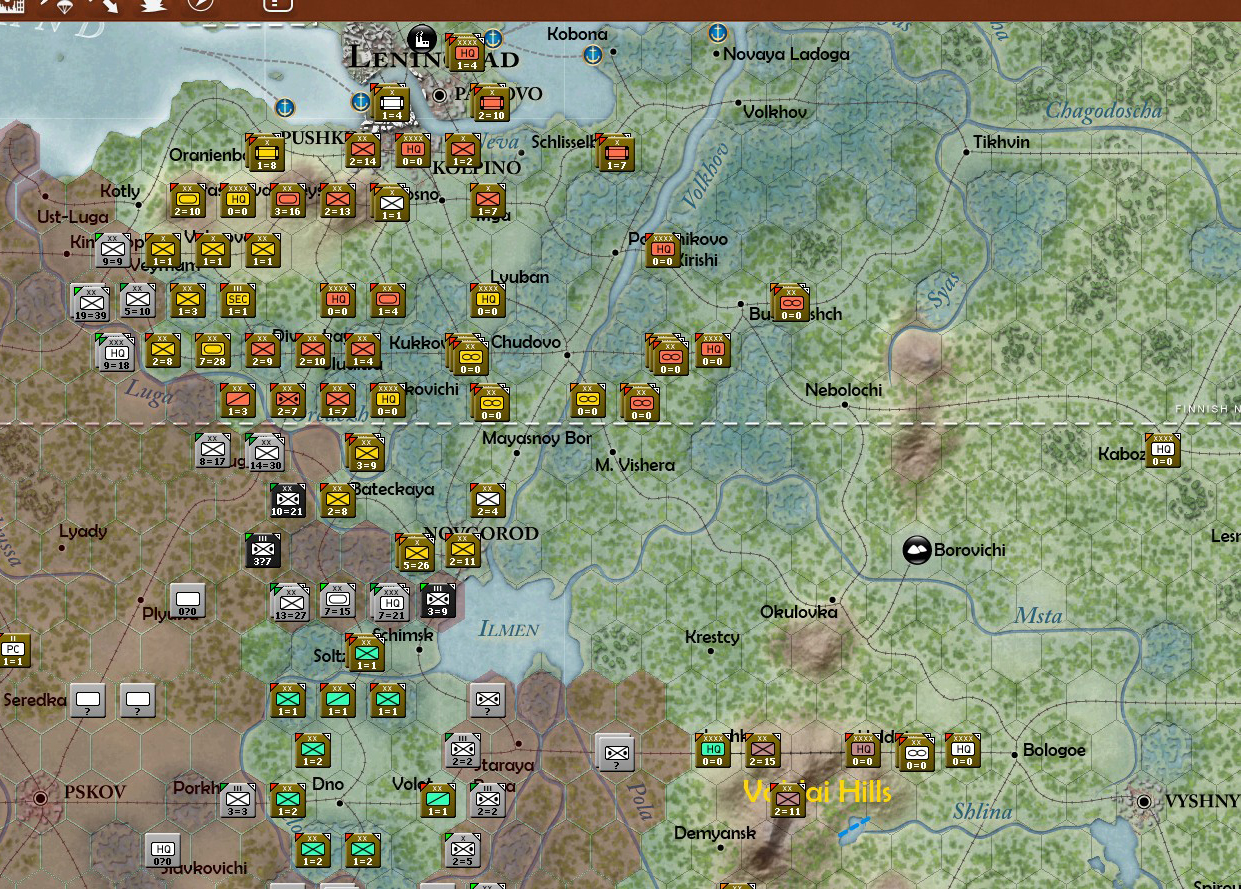This screenshot has width=1241, height=889.
Task: Select the red HQ counter at Kirishi
Action: (662, 250)
